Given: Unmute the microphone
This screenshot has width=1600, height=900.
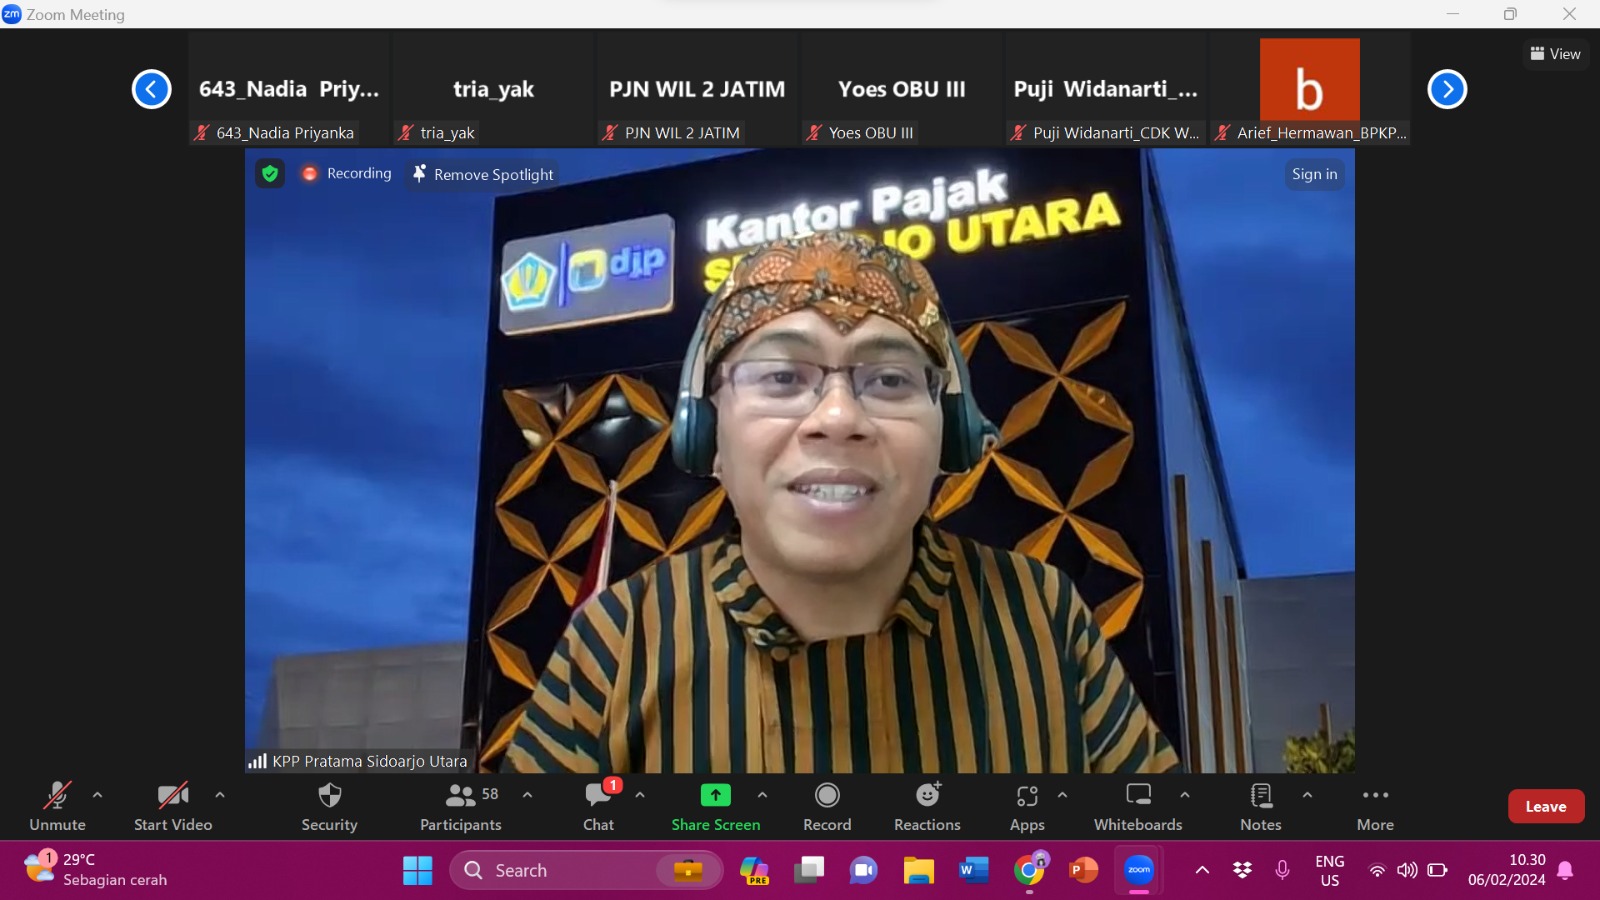Looking at the screenshot, I should (x=57, y=796).
